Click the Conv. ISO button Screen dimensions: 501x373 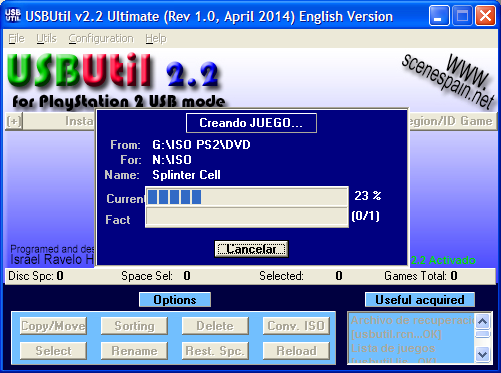(296, 326)
